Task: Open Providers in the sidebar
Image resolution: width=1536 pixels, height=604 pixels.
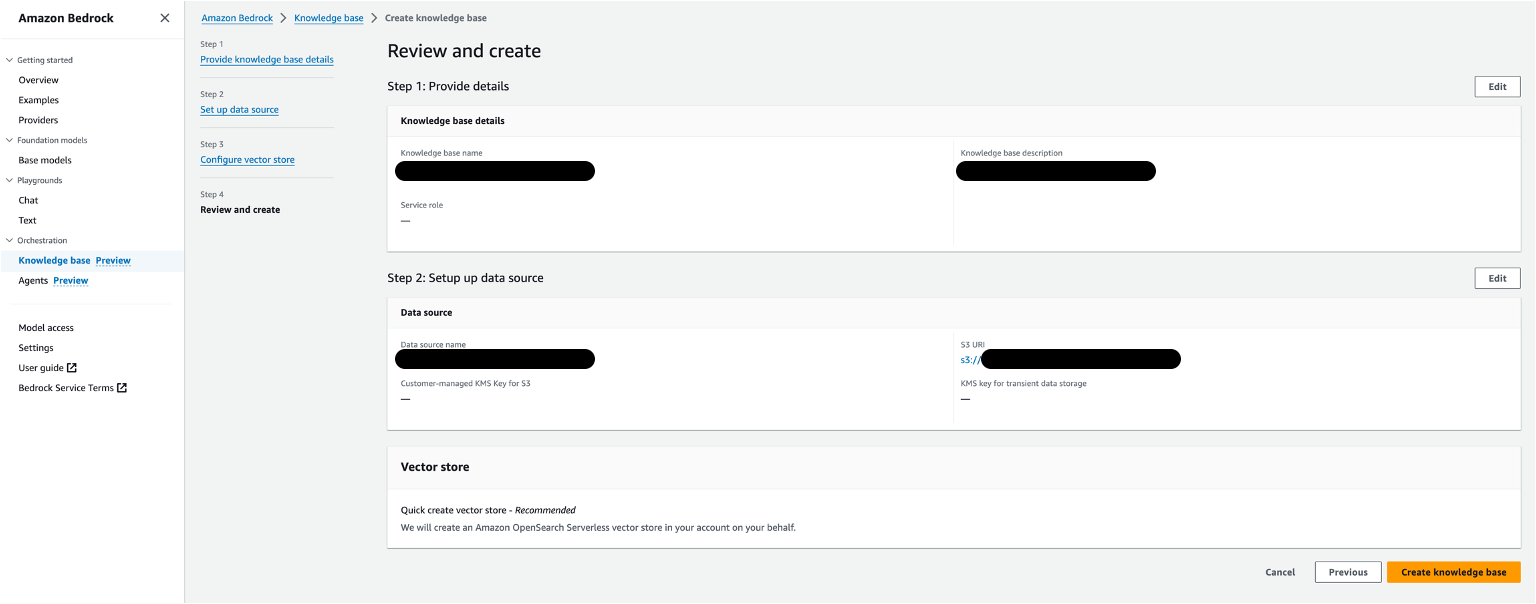Action: click(39, 120)
